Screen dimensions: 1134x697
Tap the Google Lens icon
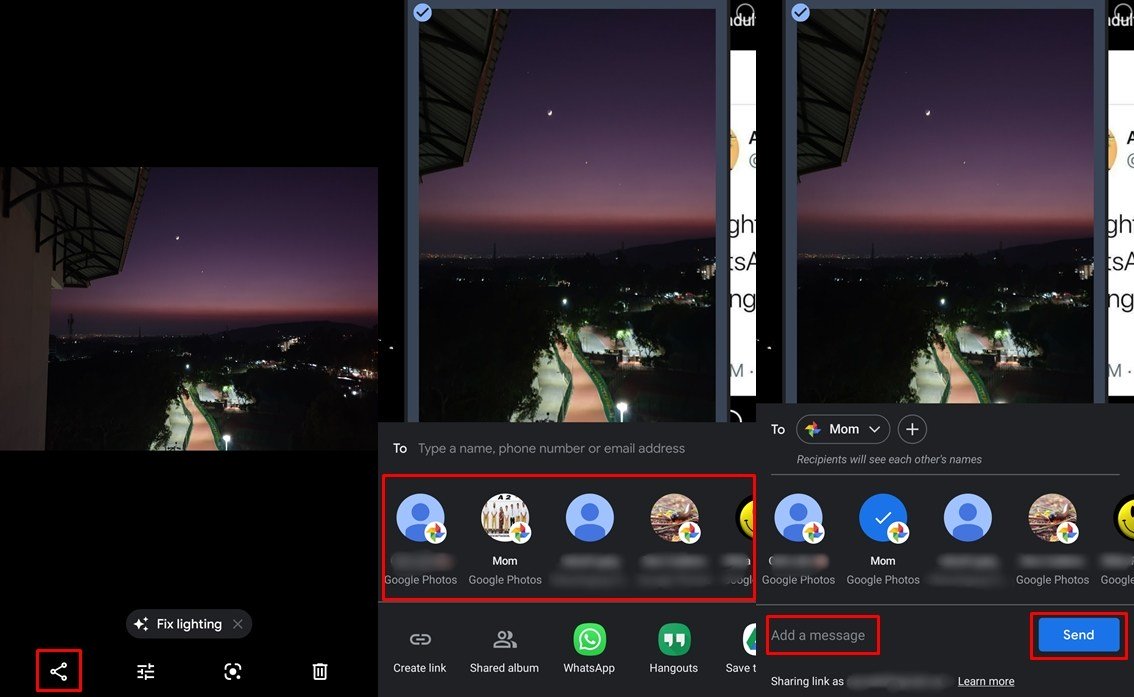[x=233, y=671]
